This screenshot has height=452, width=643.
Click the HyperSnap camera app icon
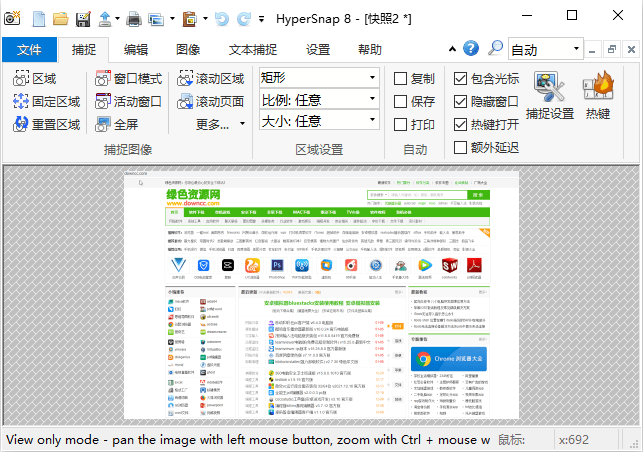(12, 18)
